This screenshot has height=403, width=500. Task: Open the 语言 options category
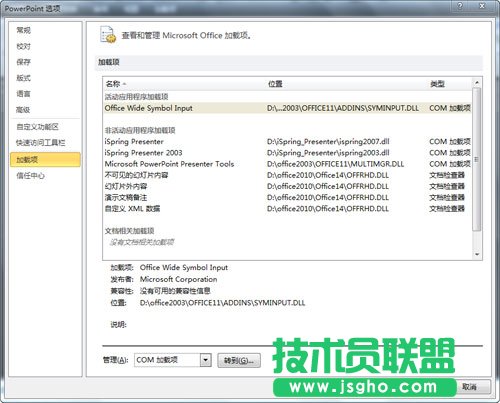click(x=23, y=94)
